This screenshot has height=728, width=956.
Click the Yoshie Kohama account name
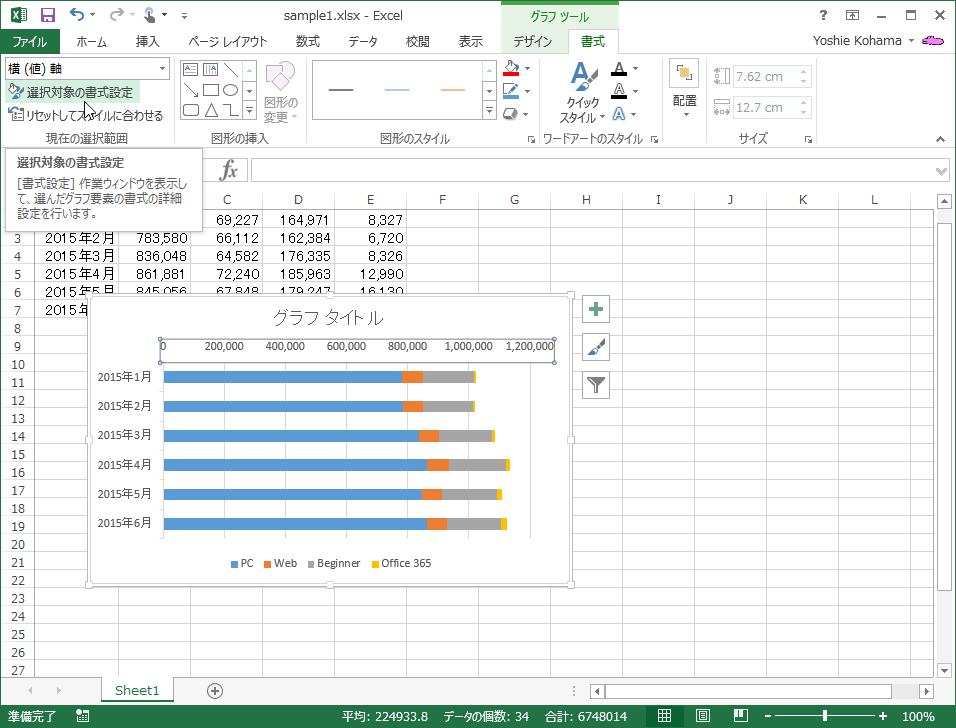857,41
